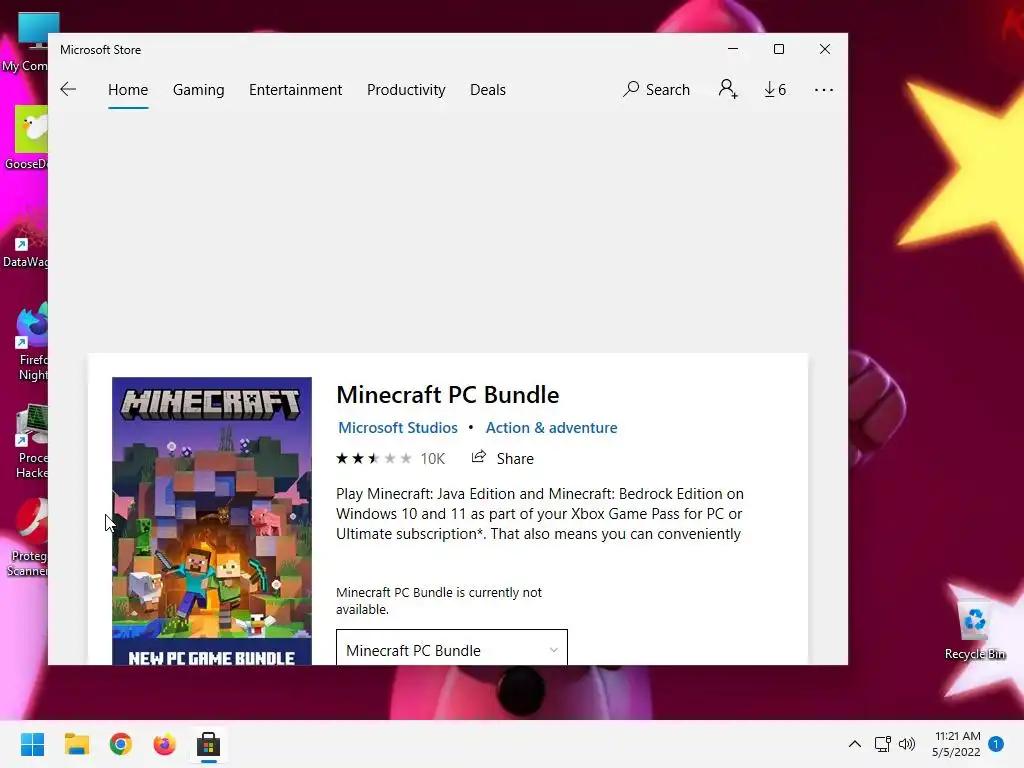Viewport: 1024px width, 768px height.
Task: Open the downloads queue showing 6
Action: pos(775,89)
